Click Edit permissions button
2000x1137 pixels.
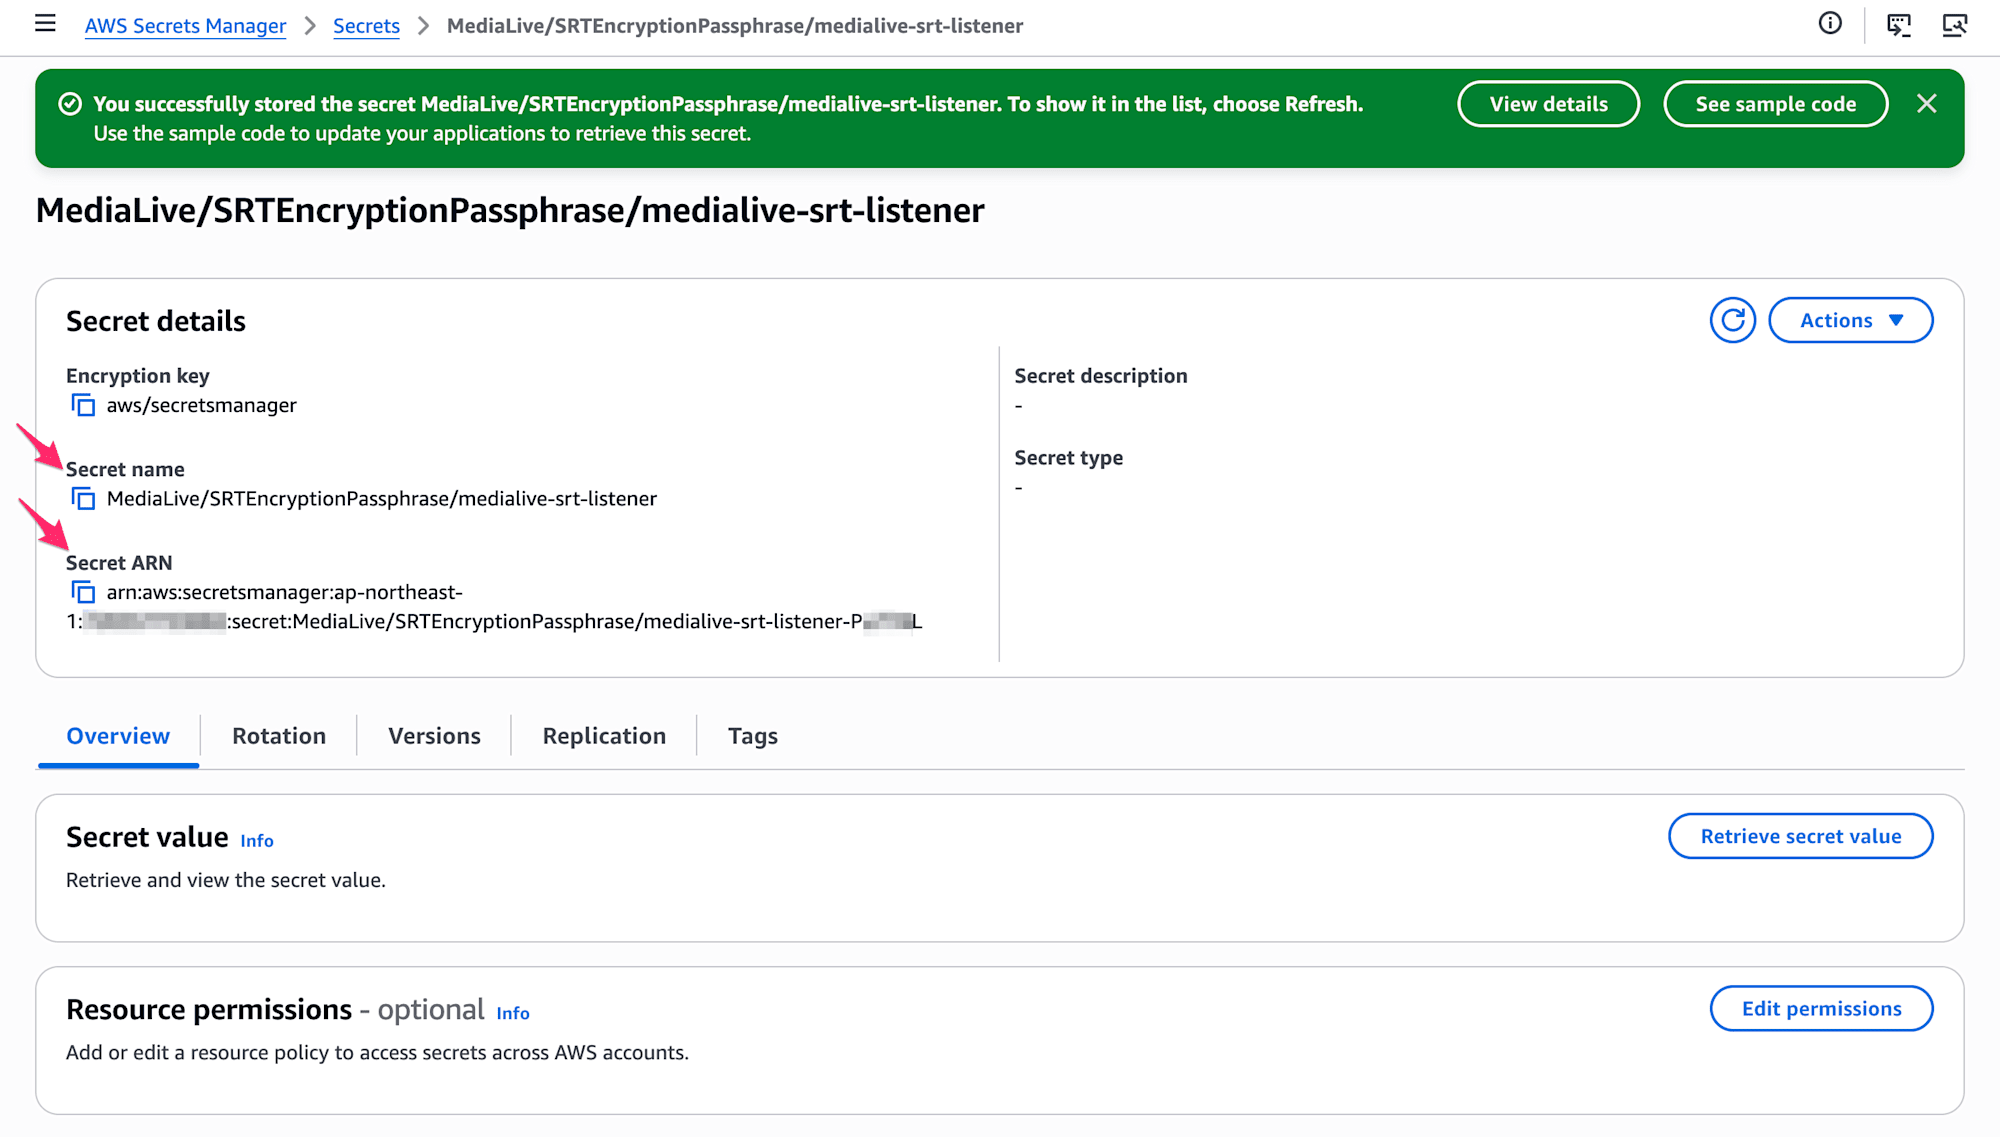[x=1822, y=1008]
